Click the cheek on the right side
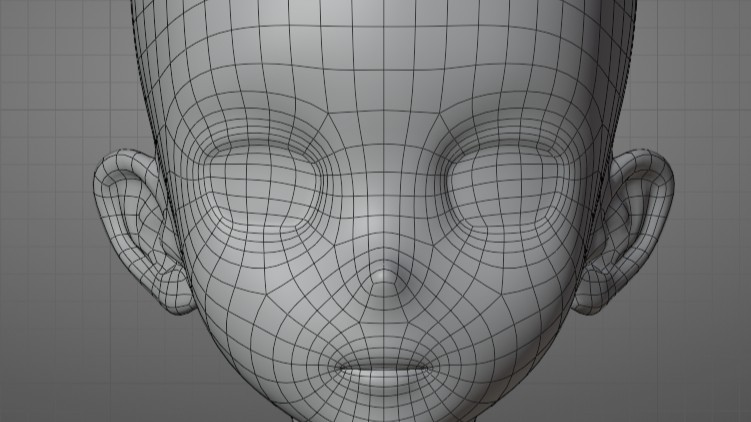The width and height of the screenshot is (751, 422). [x=510, y=300]
